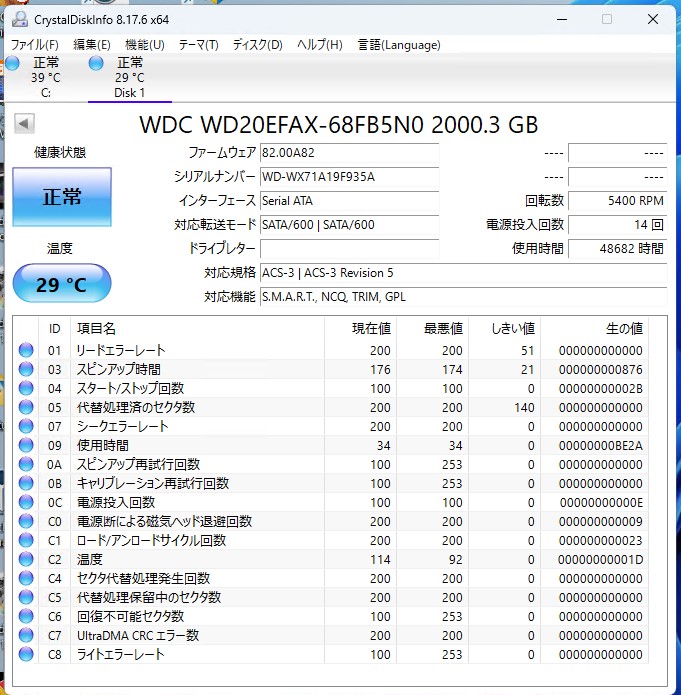Click the 5400 RPM rotation value
The height and width of the screenshot is (695, 681).
click(x=617, y=201)
